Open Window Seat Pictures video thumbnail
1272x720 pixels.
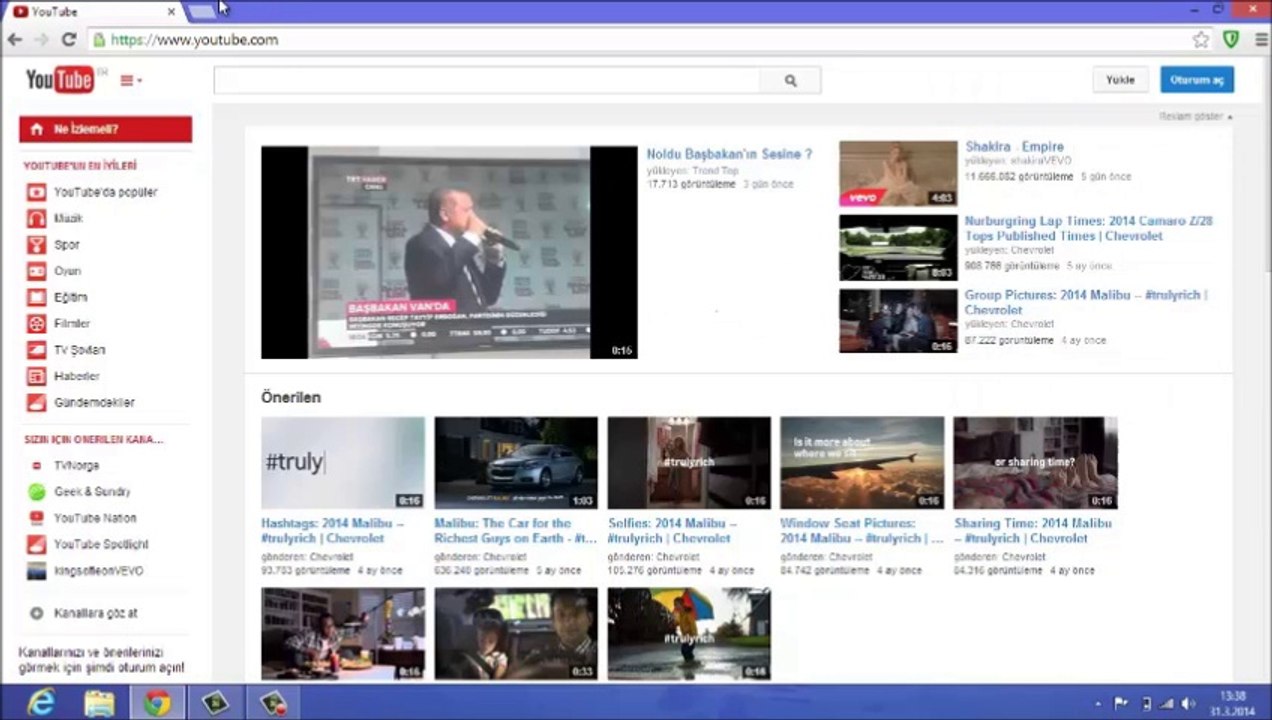tap(862, 463)
